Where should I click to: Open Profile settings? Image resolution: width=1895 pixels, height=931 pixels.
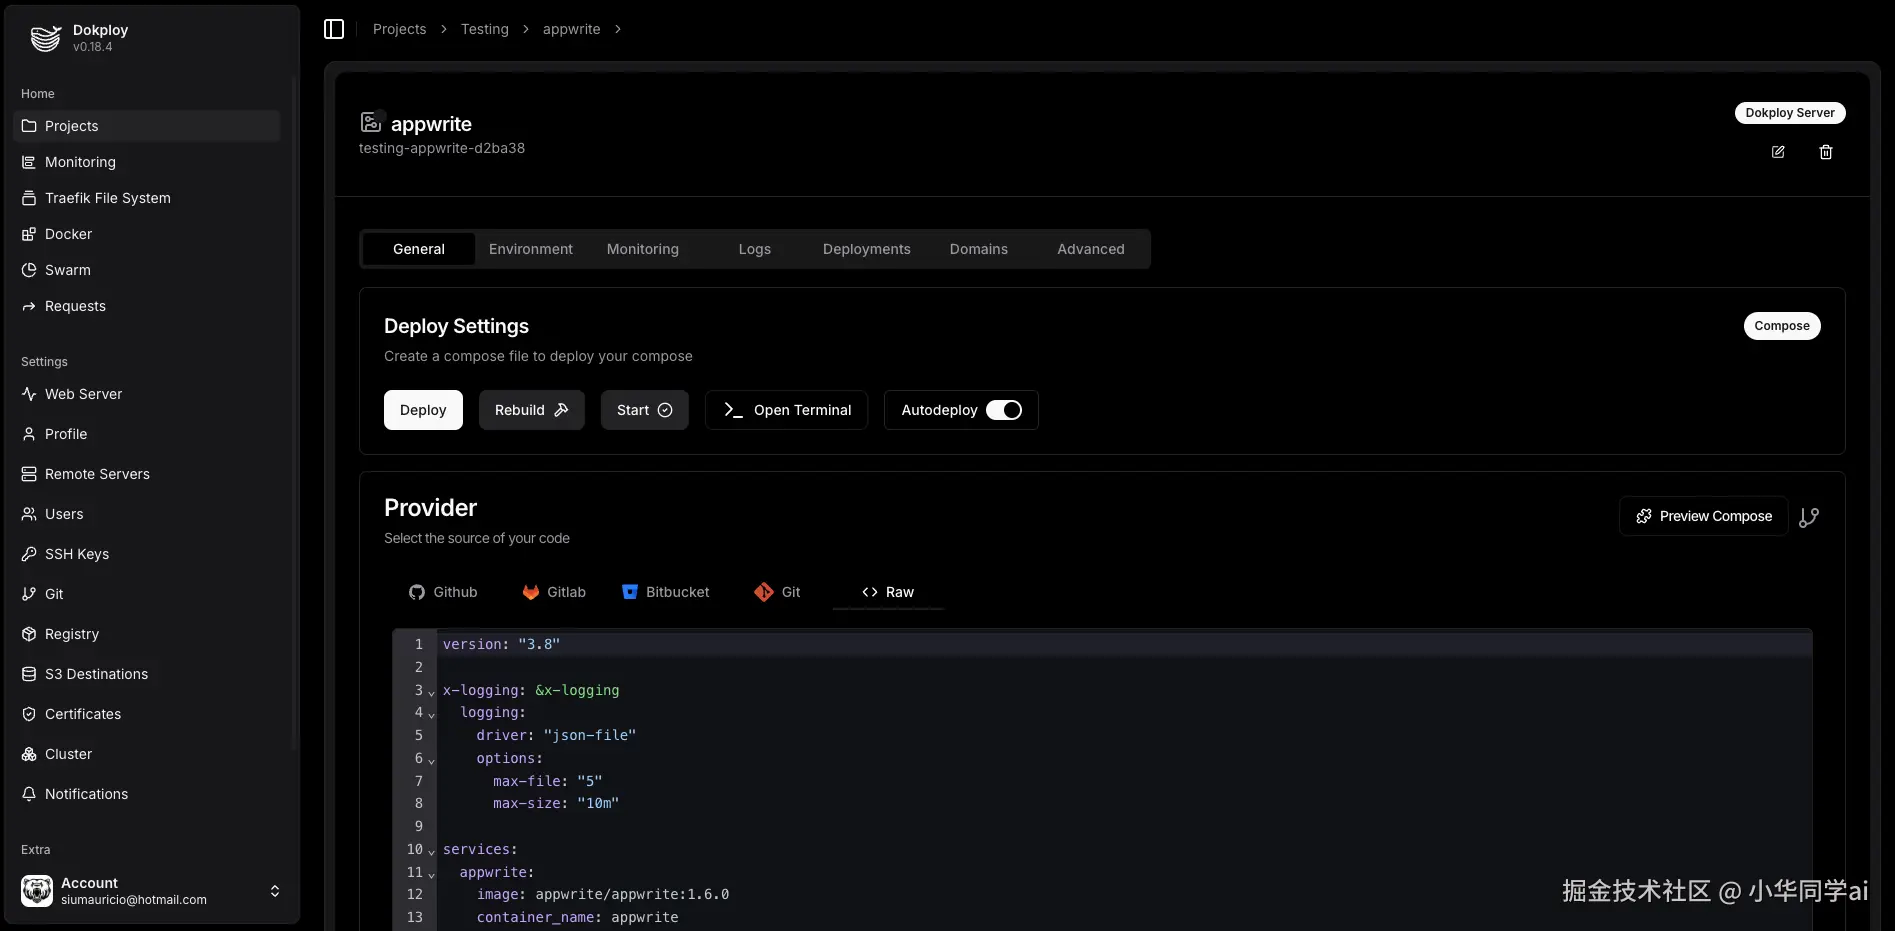147,434
